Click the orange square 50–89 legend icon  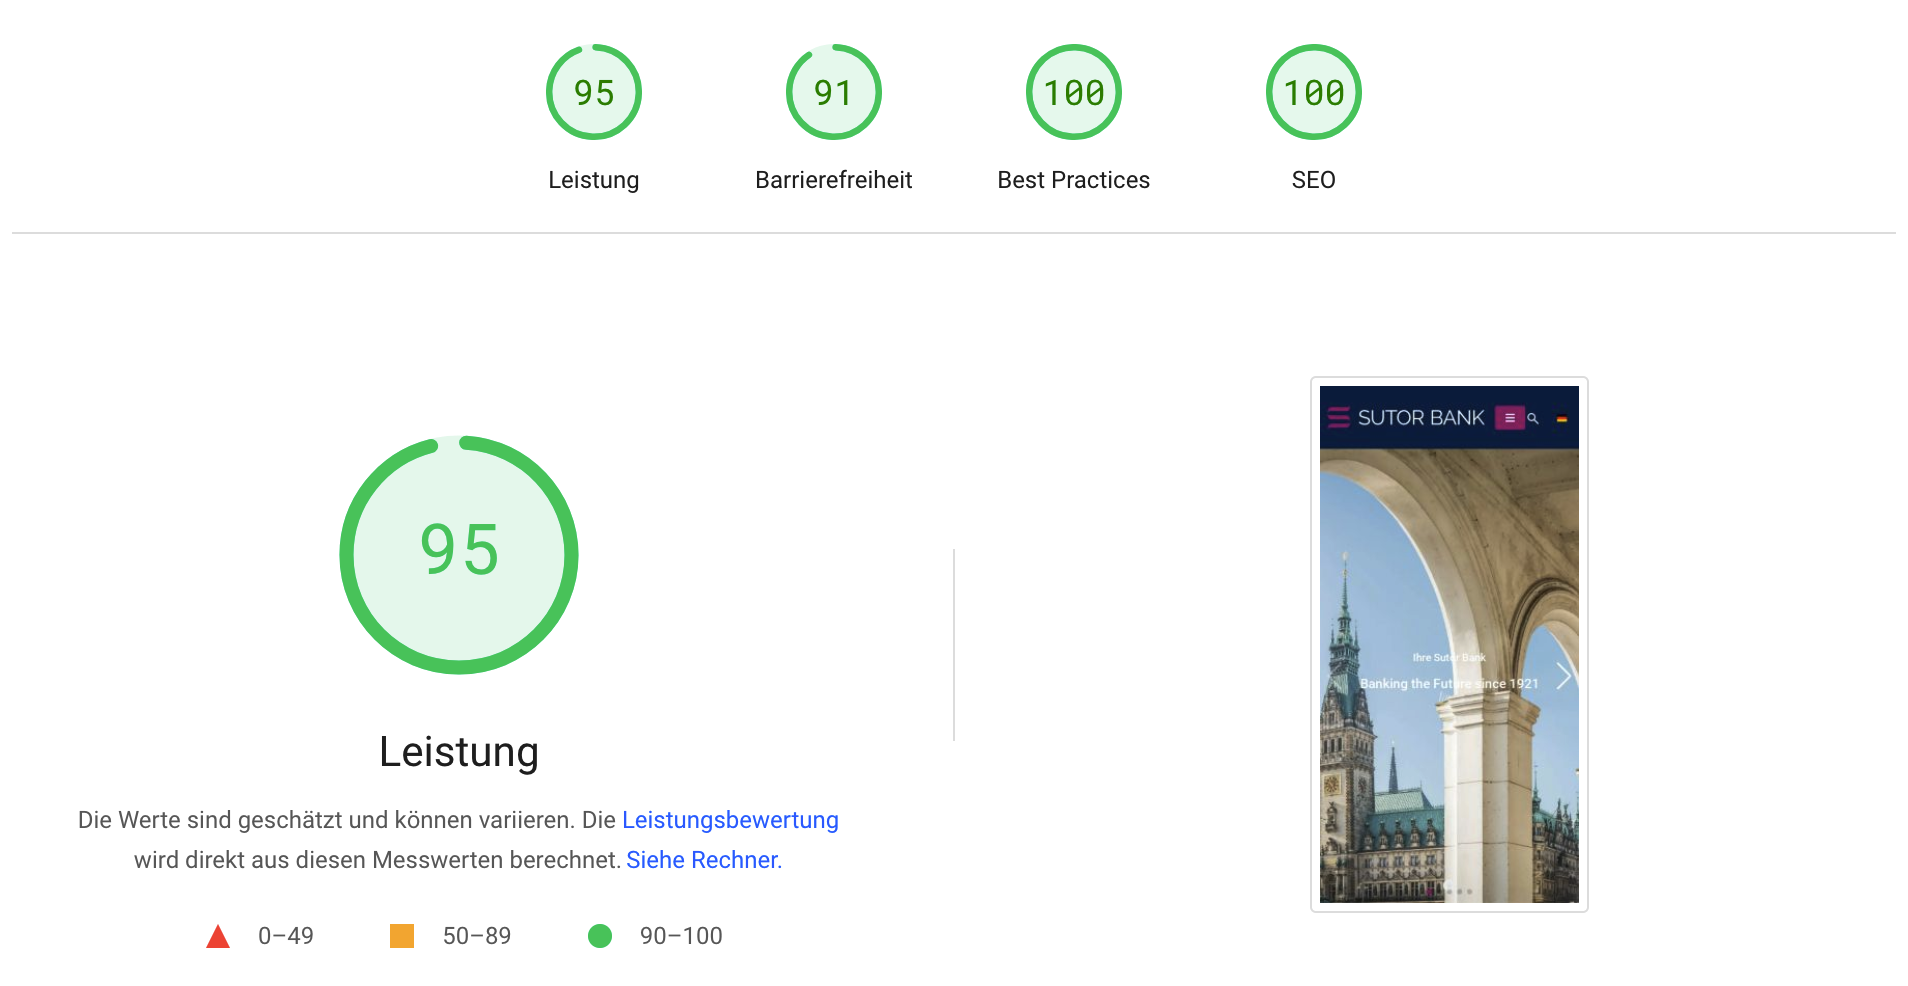[x=402, y=936]
